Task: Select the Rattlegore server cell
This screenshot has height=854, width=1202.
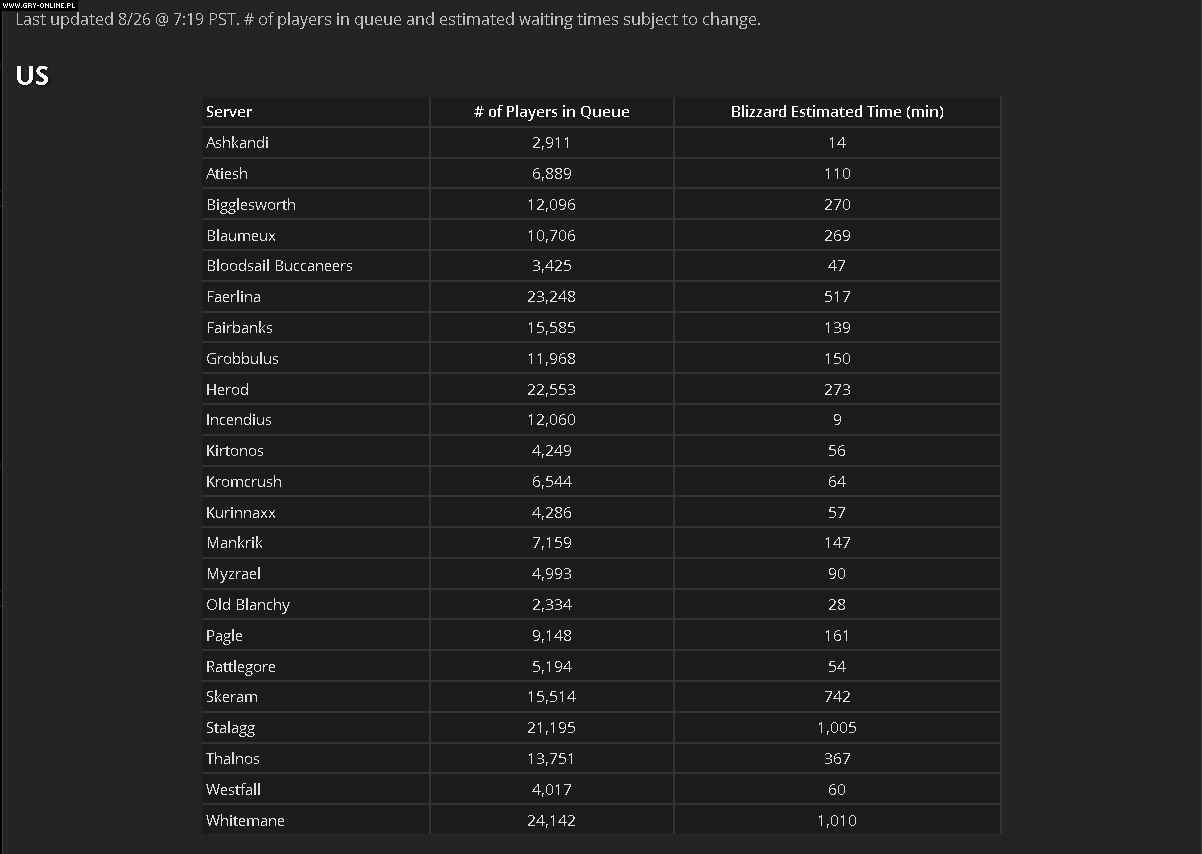Action: [240, 667]
